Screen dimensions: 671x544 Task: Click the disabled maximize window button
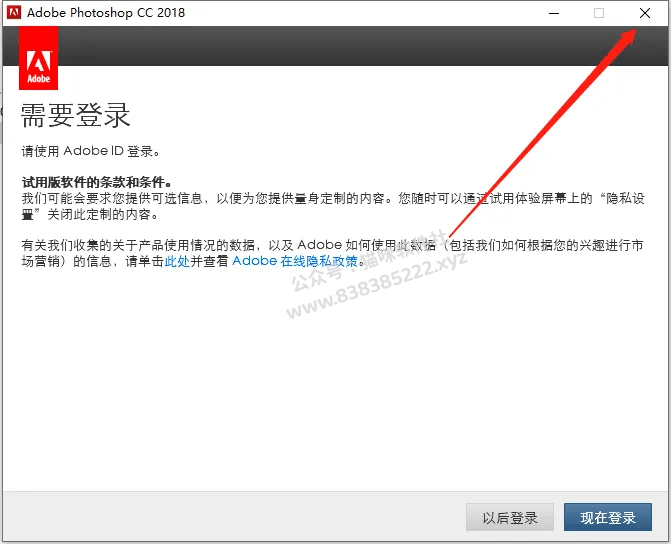(x=599, y=13)
